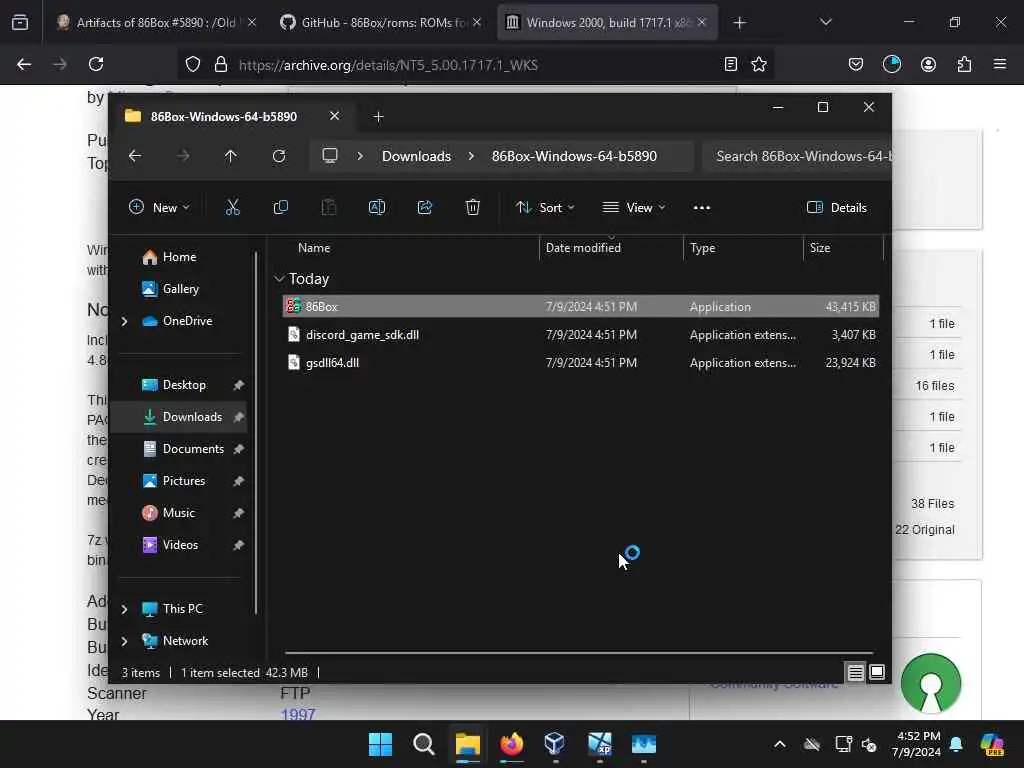Click the Search 86Box-Windows-64 field

(799, 156)
